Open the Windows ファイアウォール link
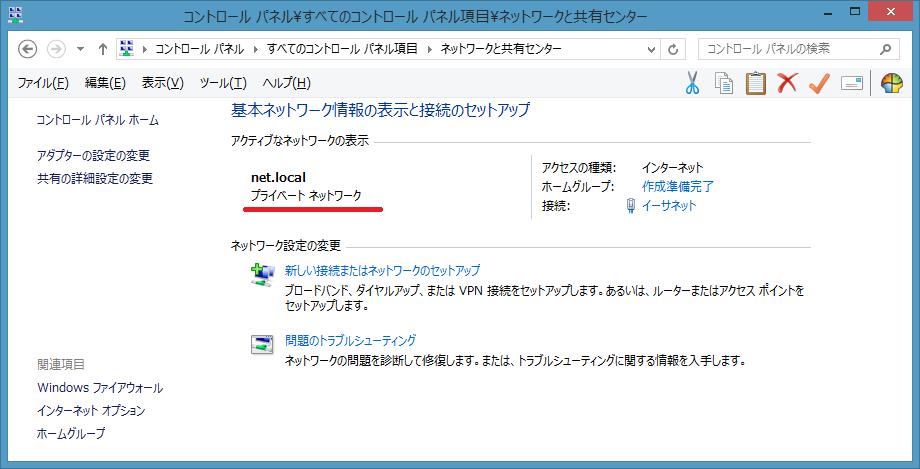Image resolution: width=920 pixels, height=469 pixels. [x=100, y=388]
